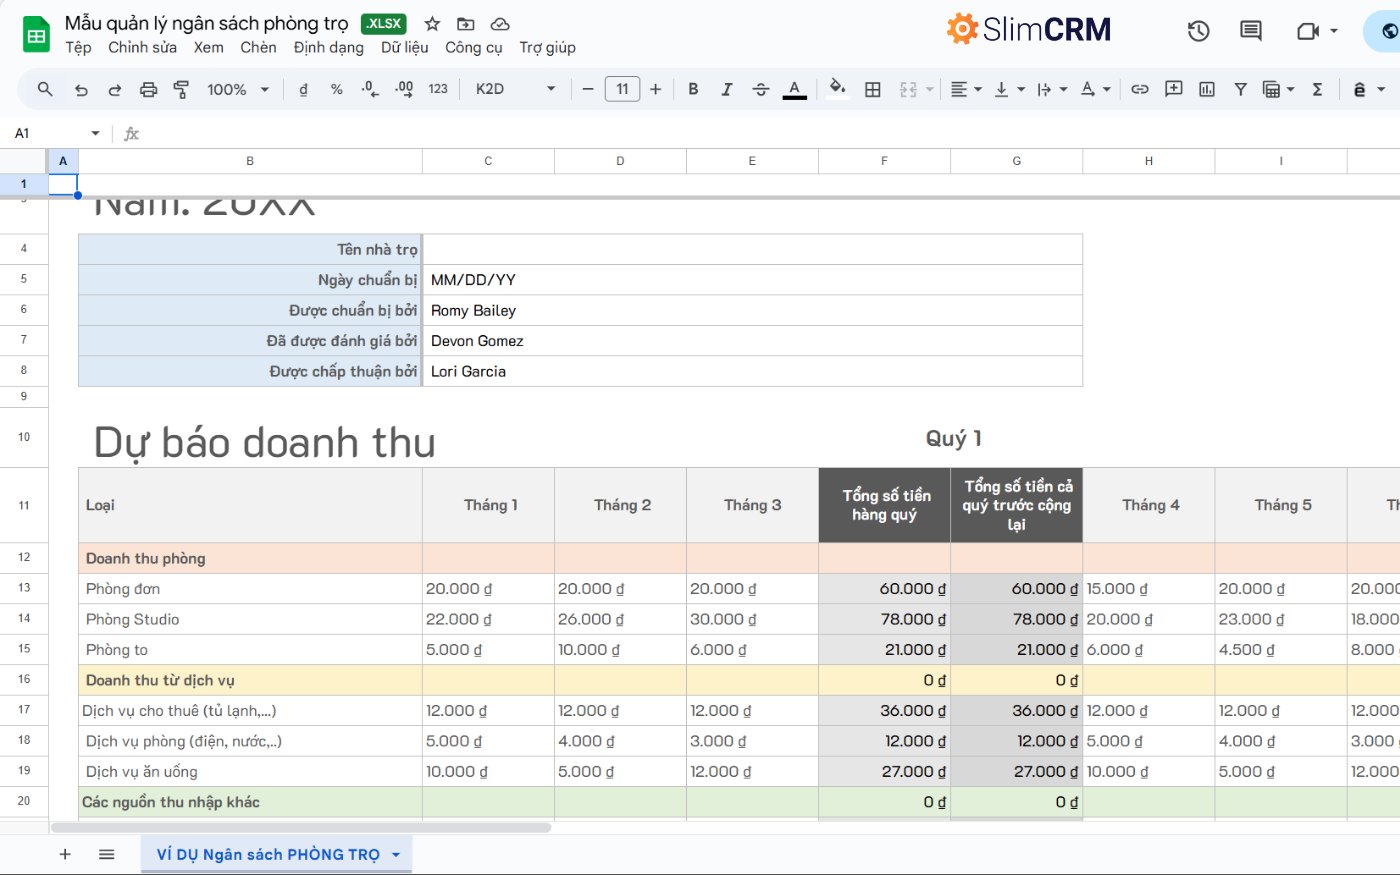Screen dimensions: 1400x875
Task: Apply borders with the Borders icon
Action: tap(872, 89)
